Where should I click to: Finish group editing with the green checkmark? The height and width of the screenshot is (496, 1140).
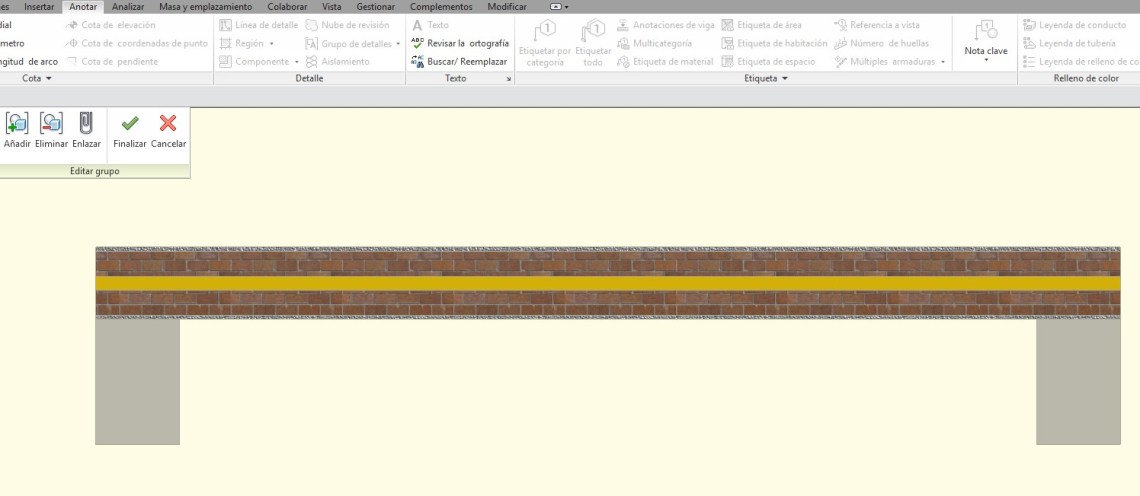pyautogui.click(x=129, y=124)
